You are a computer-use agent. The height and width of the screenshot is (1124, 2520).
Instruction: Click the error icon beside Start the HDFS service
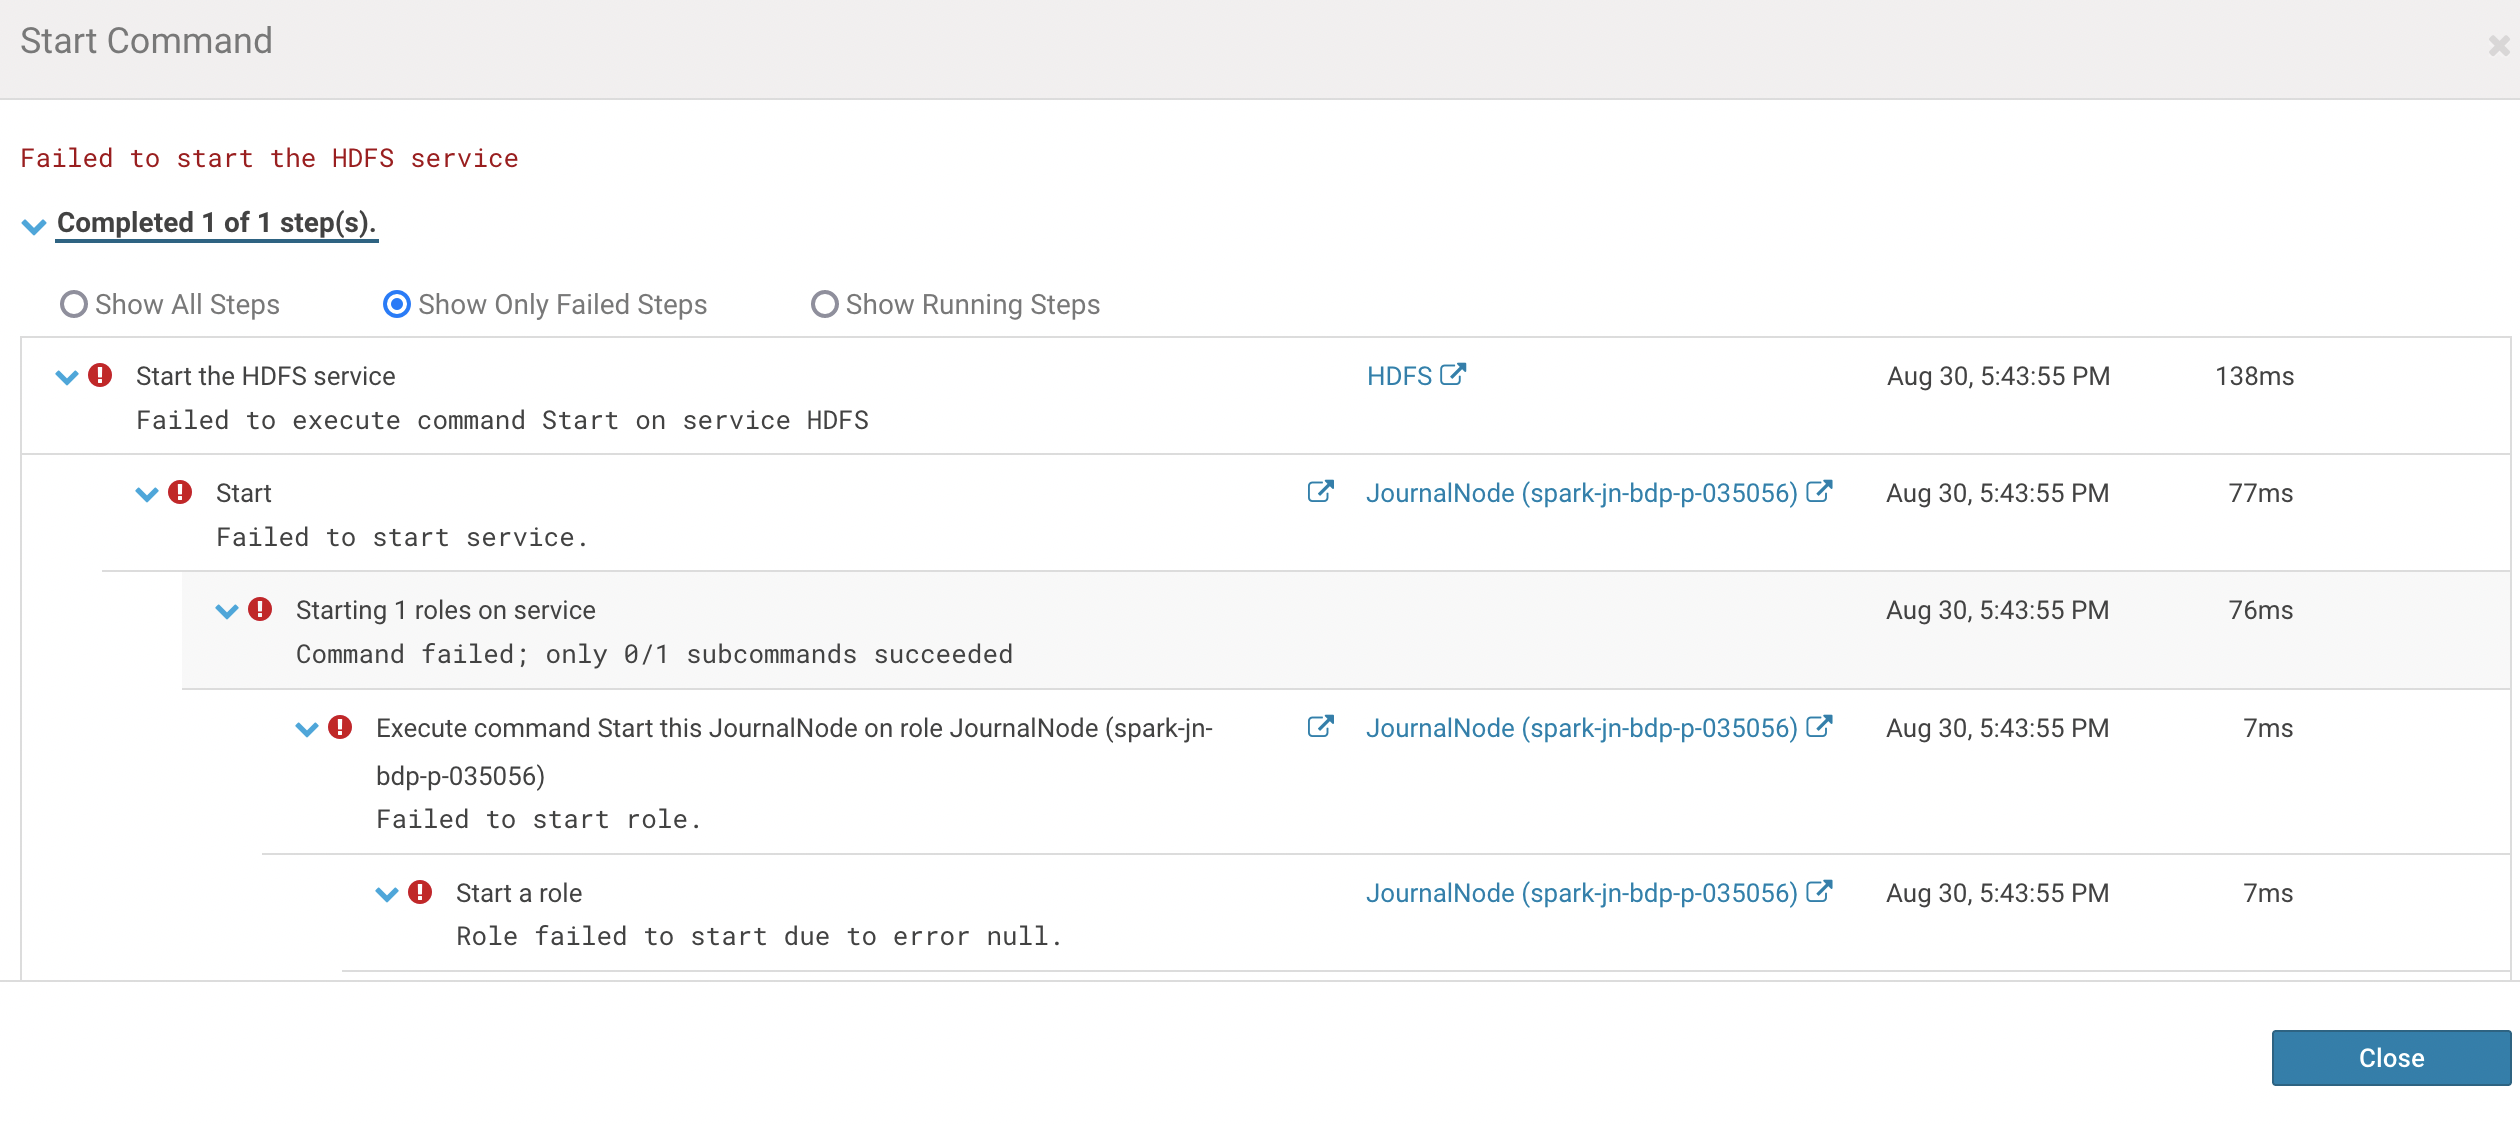[101, 375]
